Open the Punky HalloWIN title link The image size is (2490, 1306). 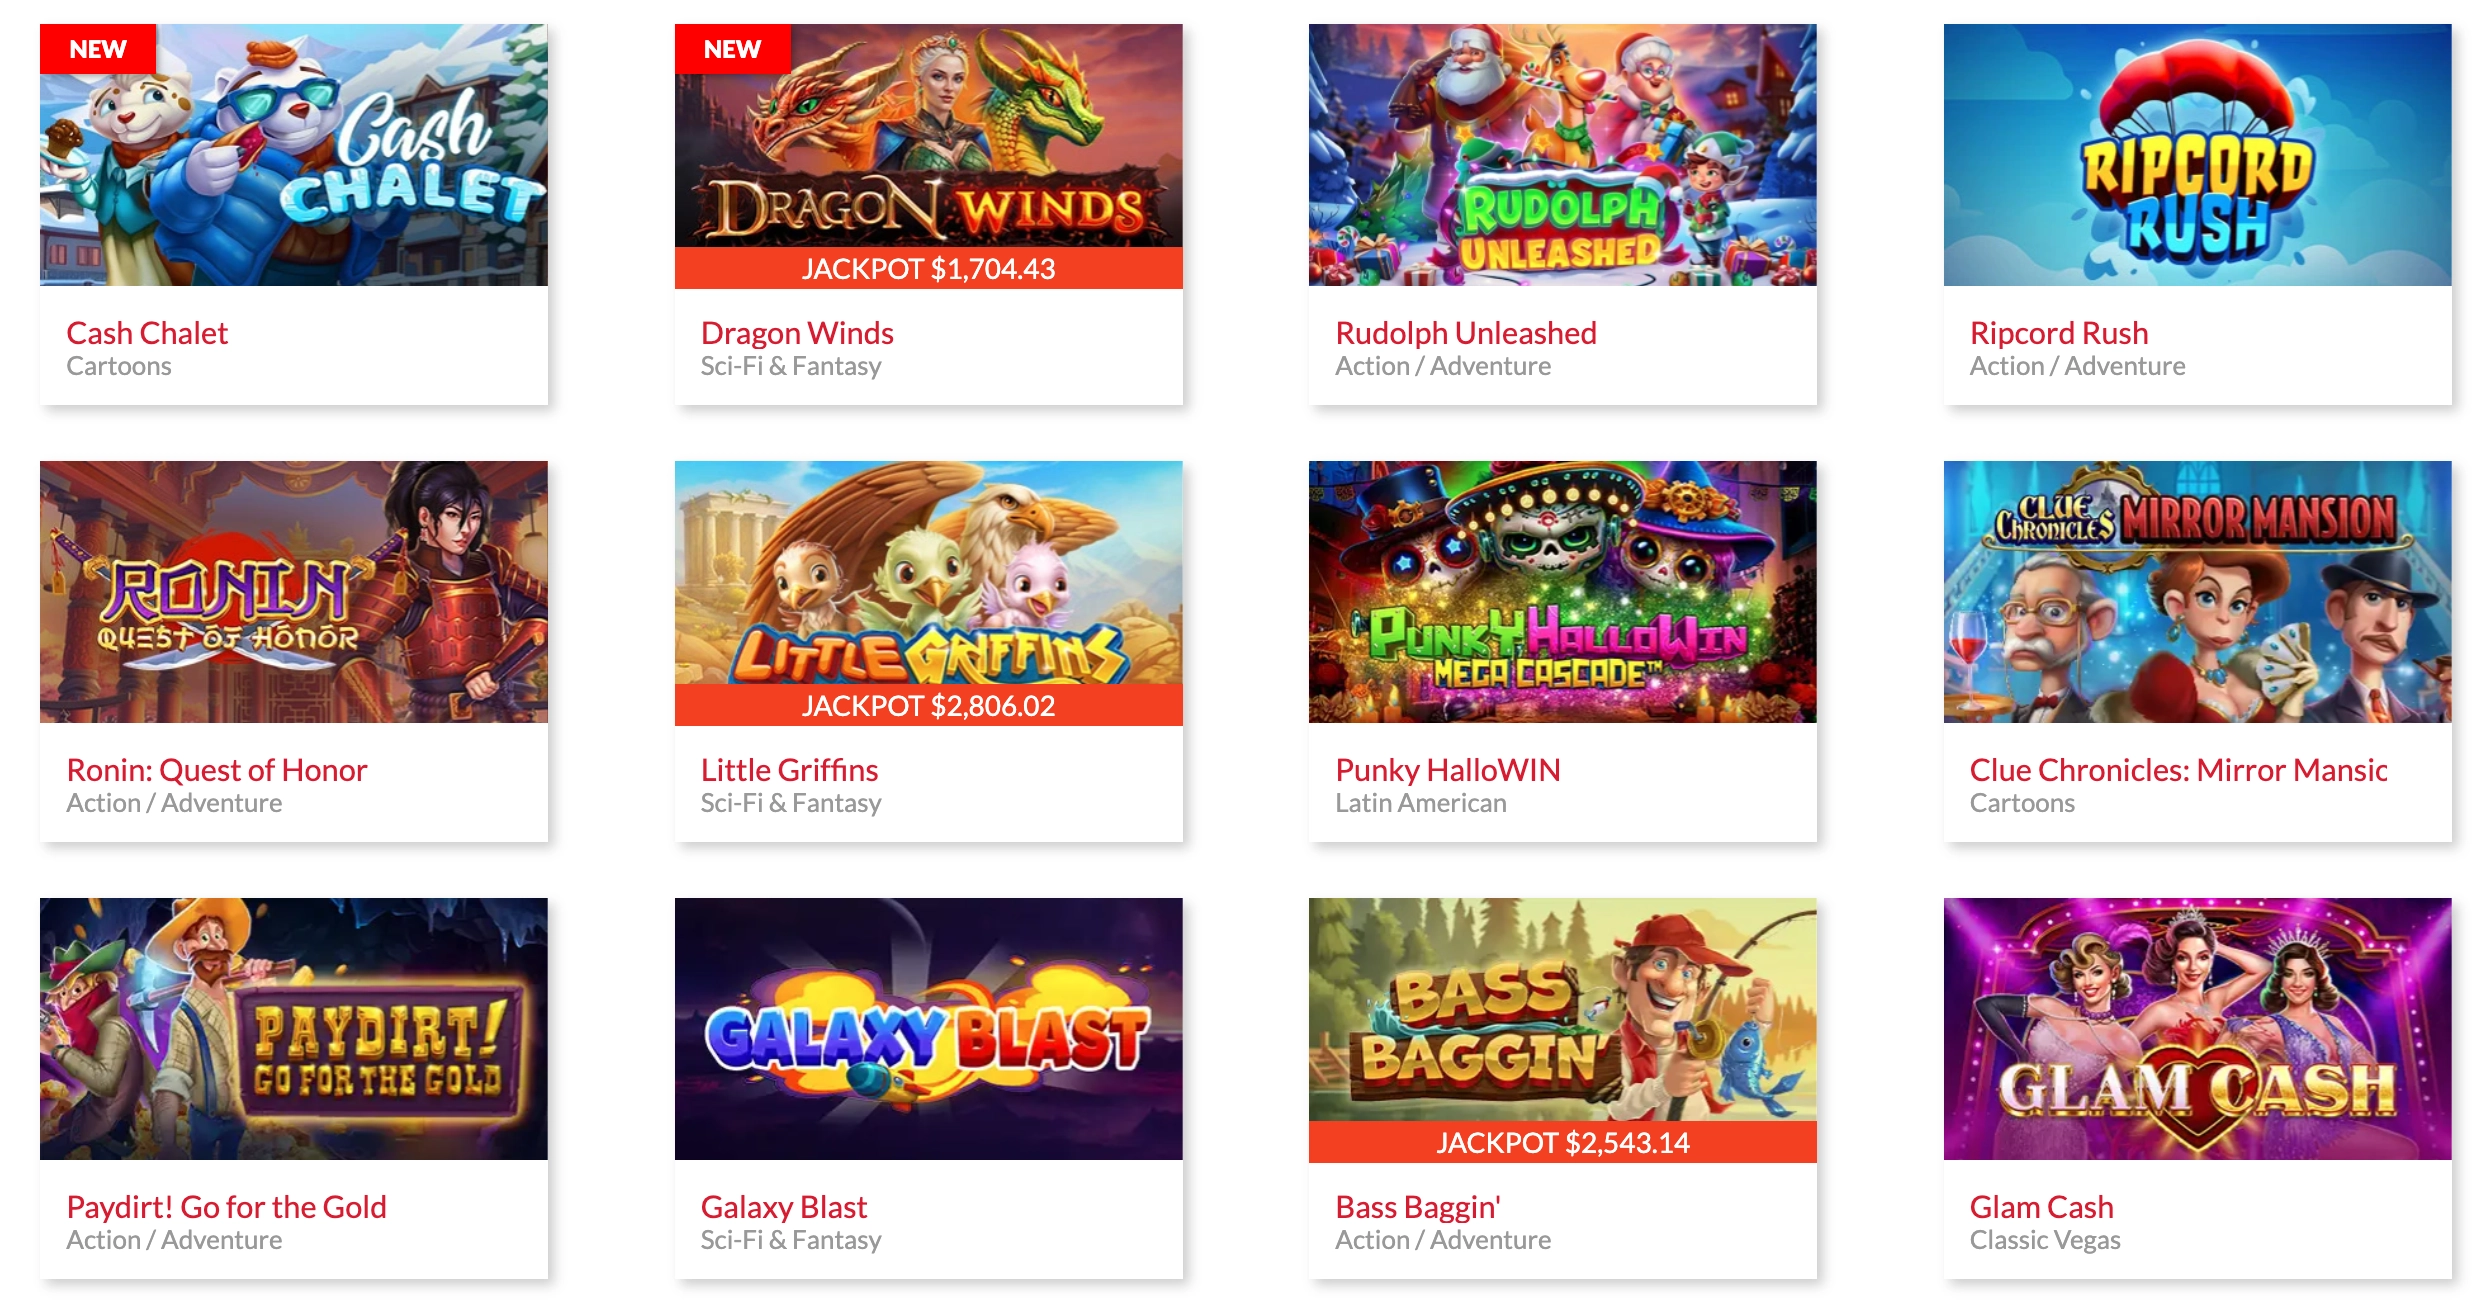1447,770
